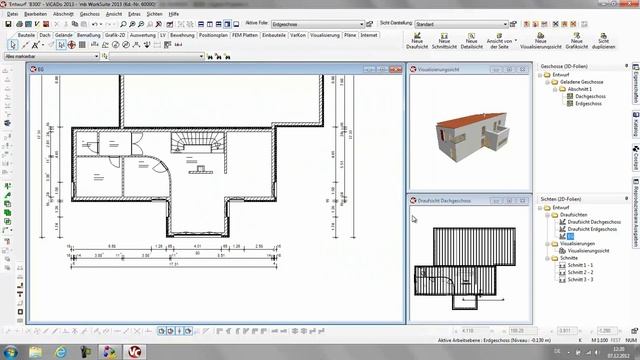Open Internet Explorer from the taskbar
The height and width of the screenshot is (360, 640).
(60, 352)
